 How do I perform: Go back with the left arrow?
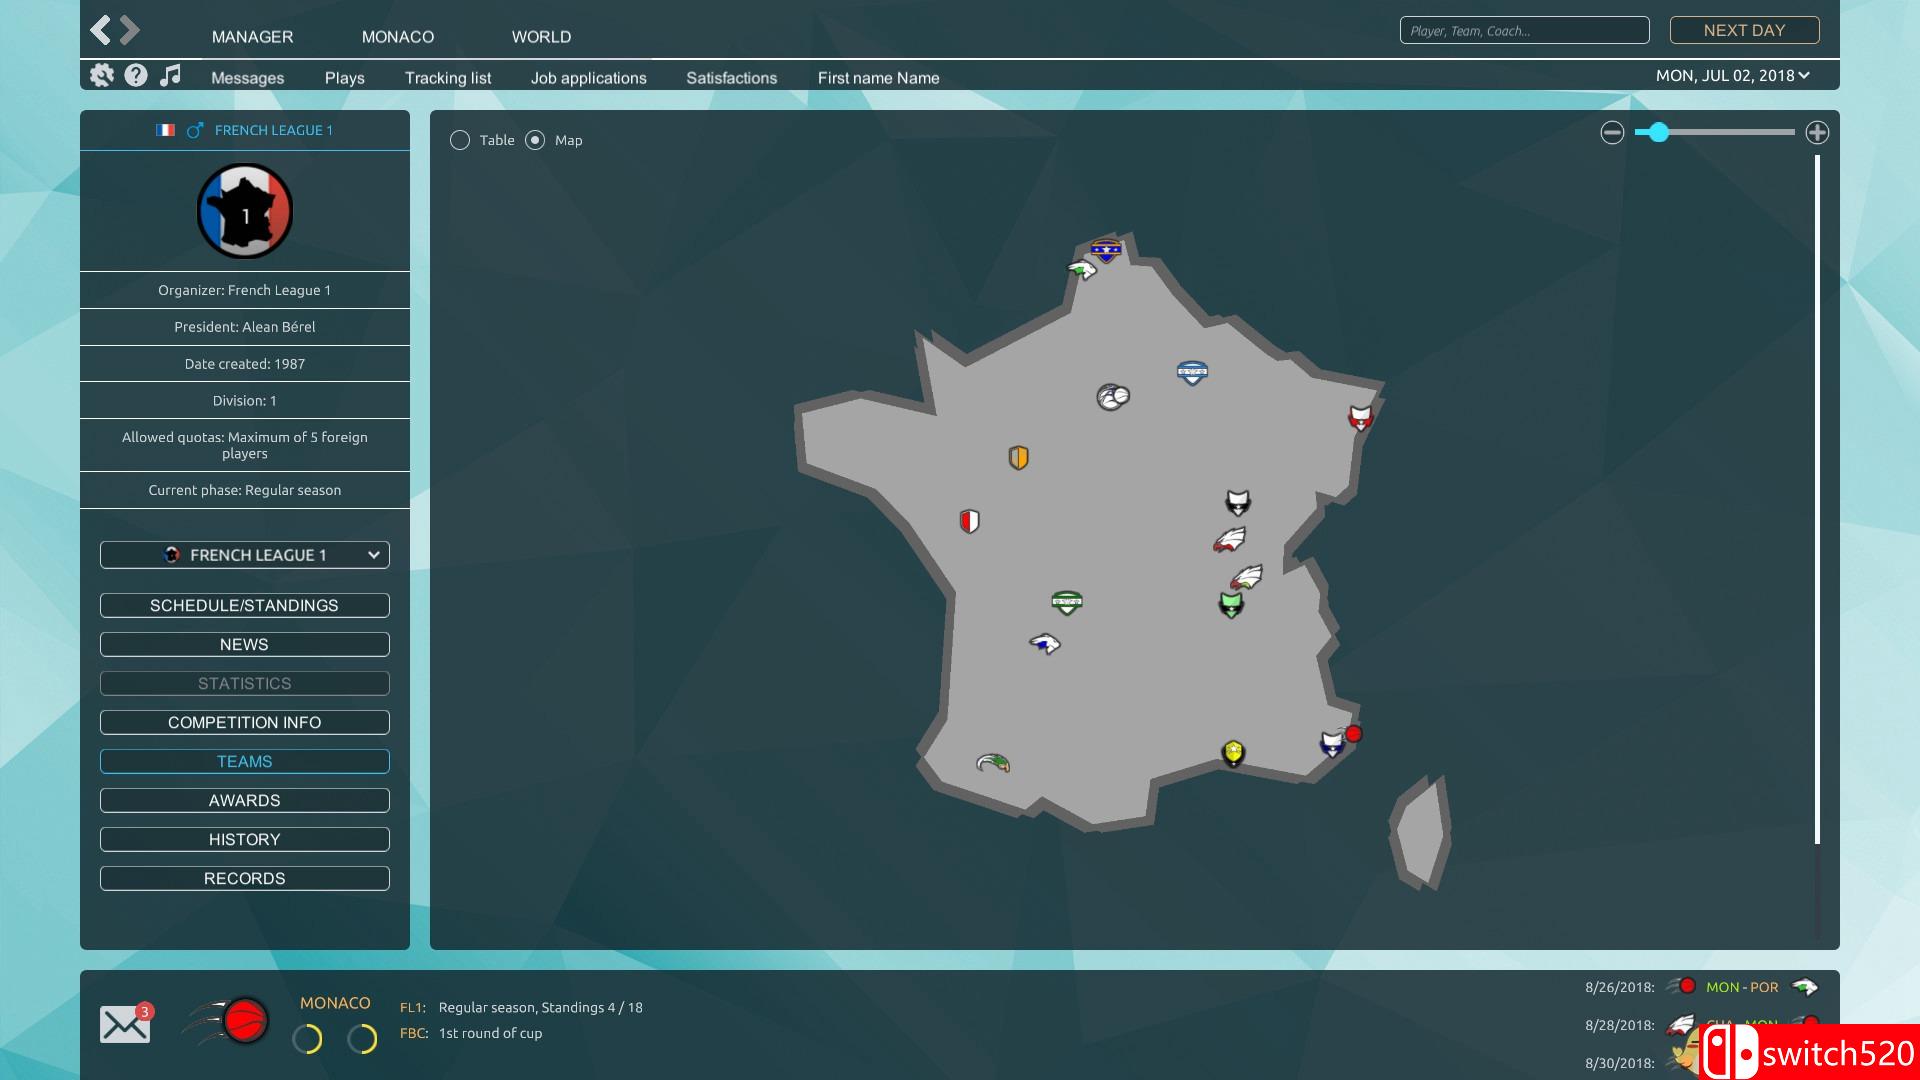point(100,30)
